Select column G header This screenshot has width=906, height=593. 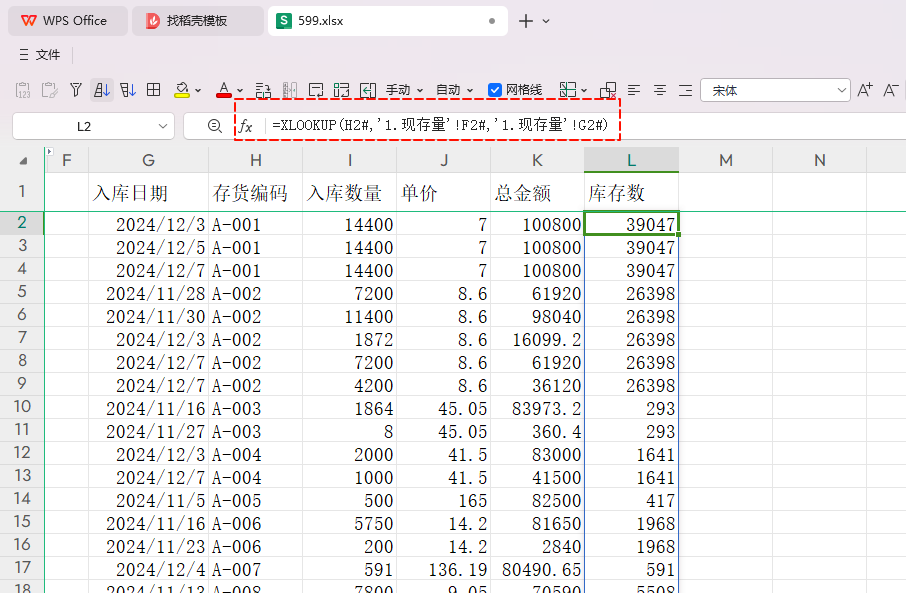(148, 160)
